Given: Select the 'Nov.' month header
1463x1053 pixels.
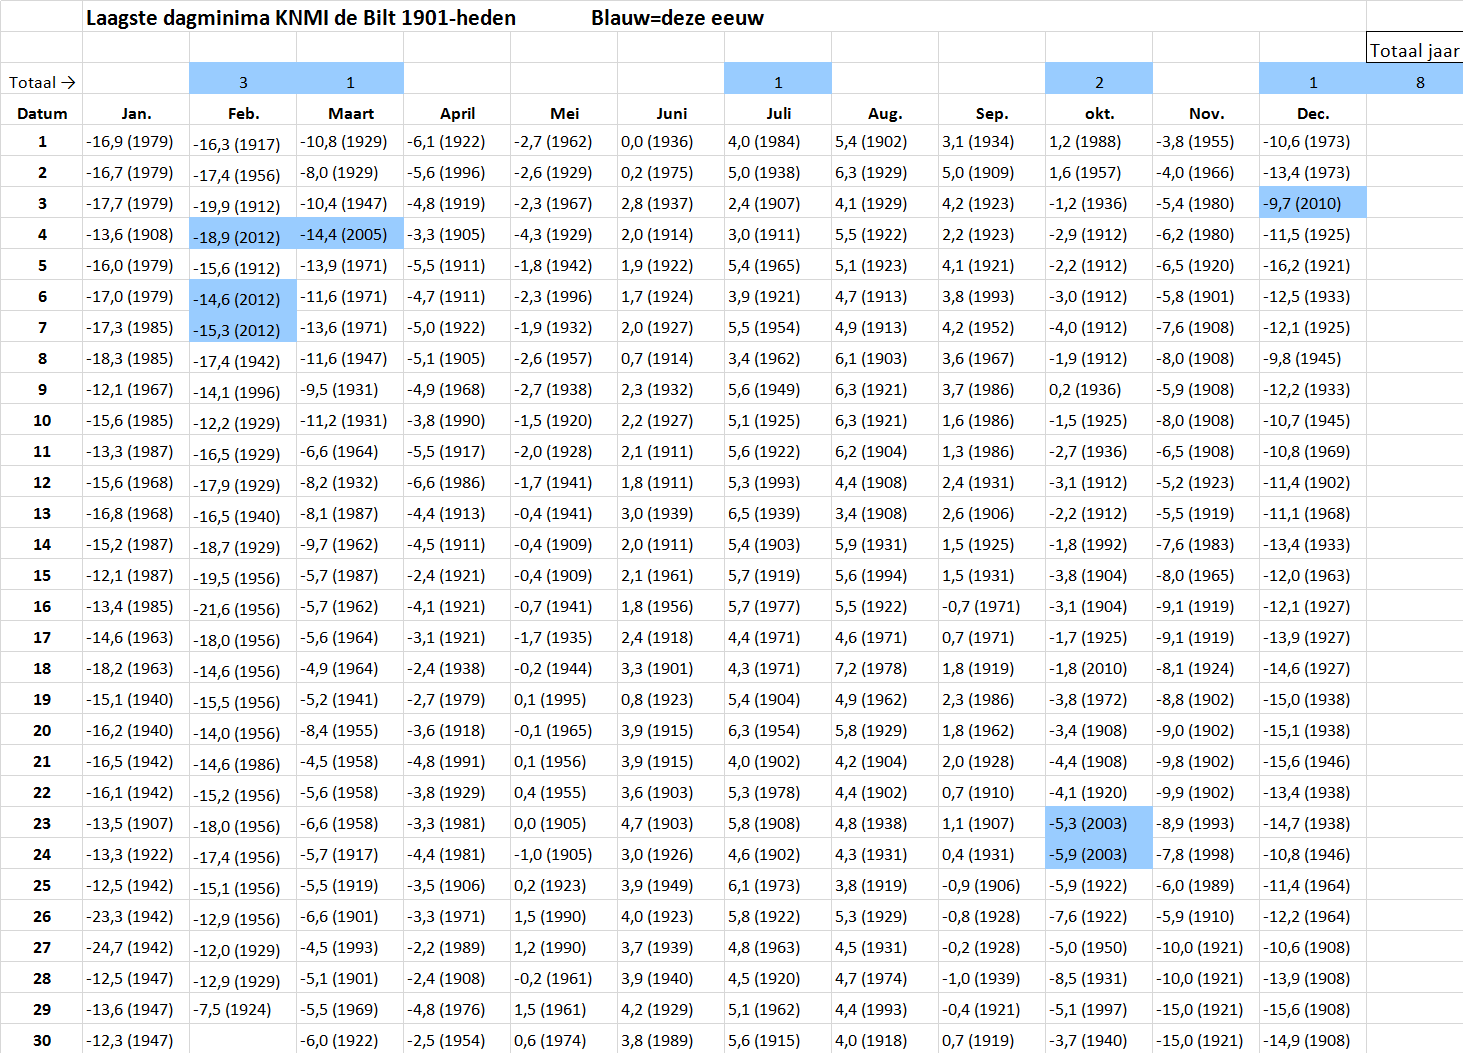Looking at the screenshot, I should [1206, 113].
